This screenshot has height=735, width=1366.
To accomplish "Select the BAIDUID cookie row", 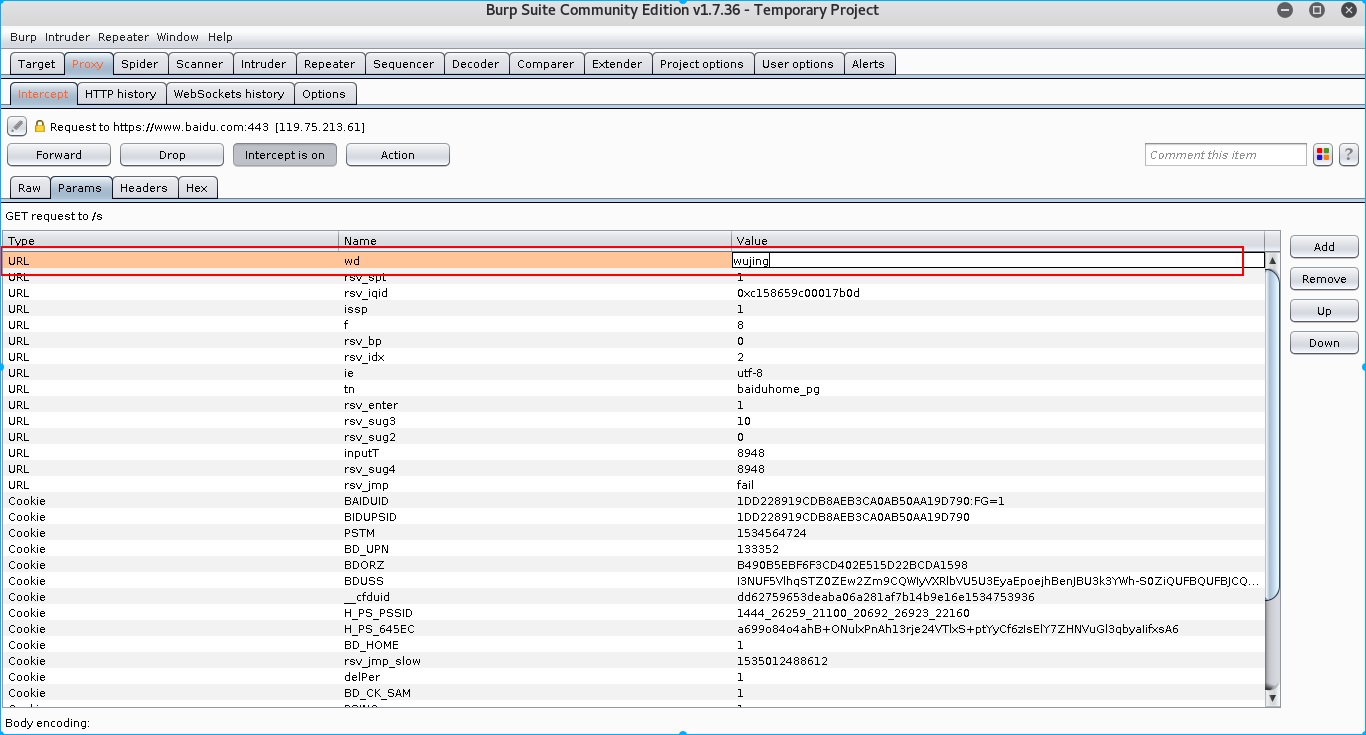I will pos(634,501).
